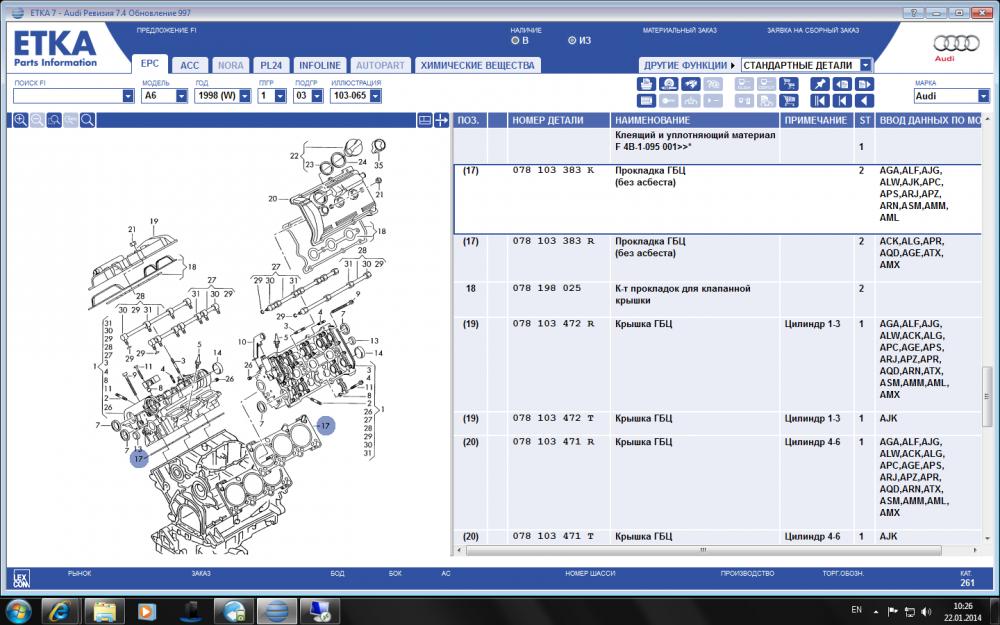Expand the Марка Audi dropdown

[x=982, y=96]
